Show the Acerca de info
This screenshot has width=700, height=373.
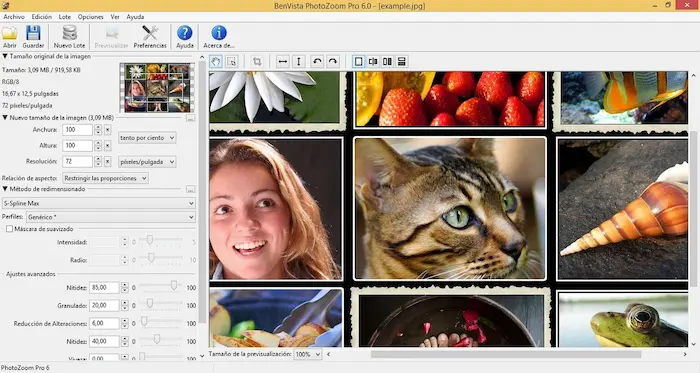[x=218, y=37]
